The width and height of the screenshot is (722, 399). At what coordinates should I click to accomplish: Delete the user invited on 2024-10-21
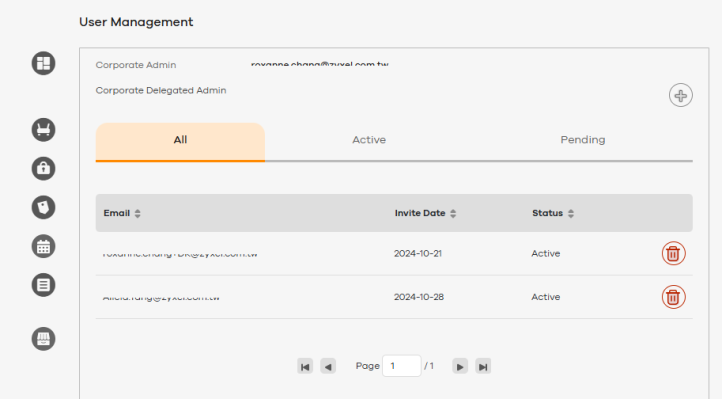pyautogui.click(x=673, y=253)
